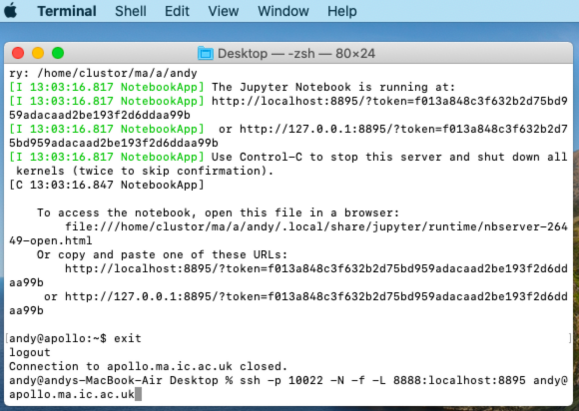Click 'The Jupyter Notebook is running at:' text

(x=333, y=87)
